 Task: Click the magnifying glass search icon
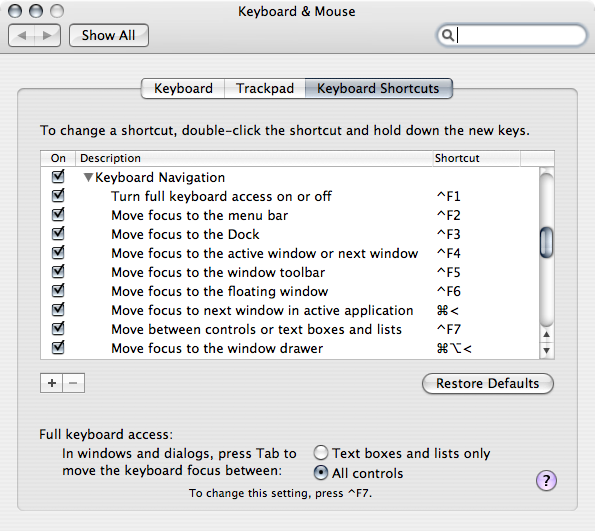[448, 35]
